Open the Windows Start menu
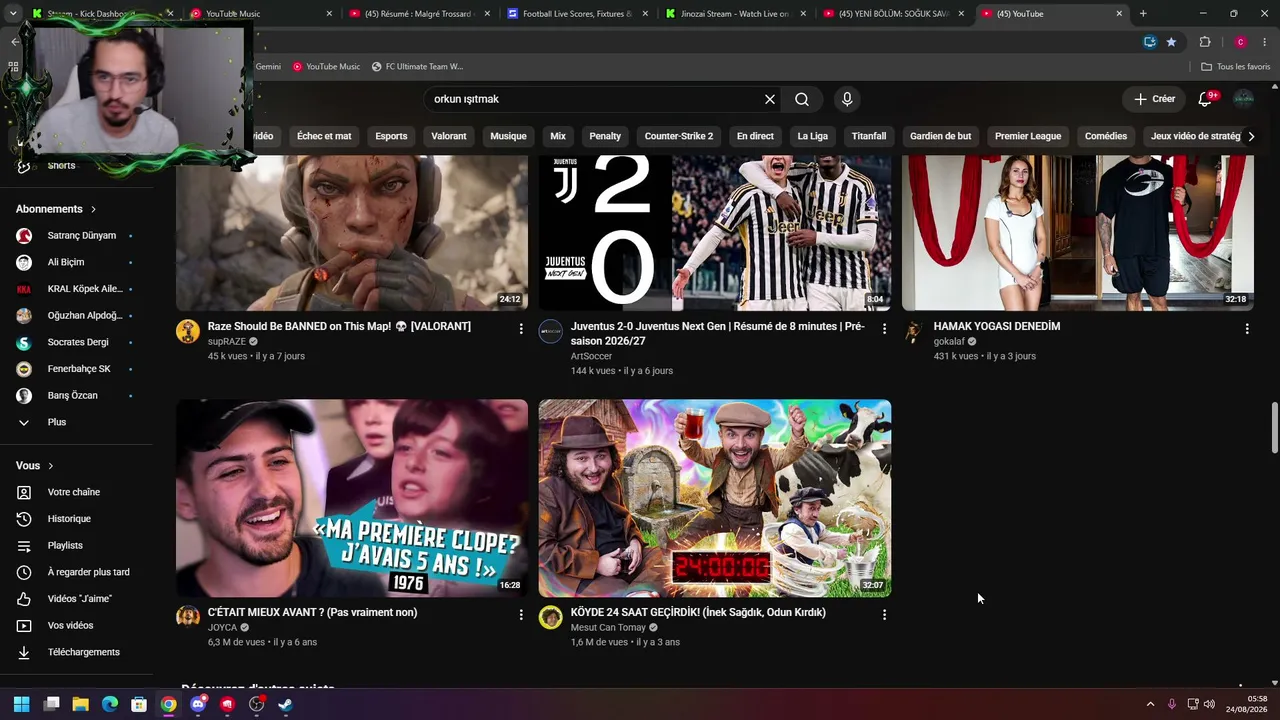This screenshot has width=1280, height=720. pyautogui.click(x=21, y=704)
